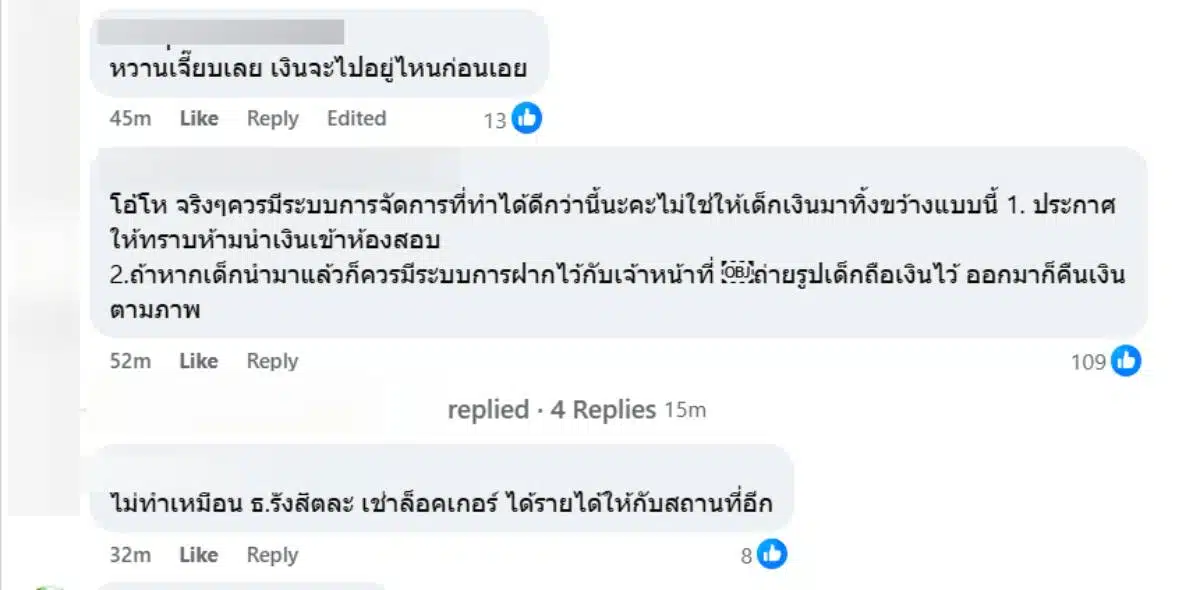This screenshot has height=590, width=1200.
Task: Show who reacted via the 13 count
Action: 495,120
